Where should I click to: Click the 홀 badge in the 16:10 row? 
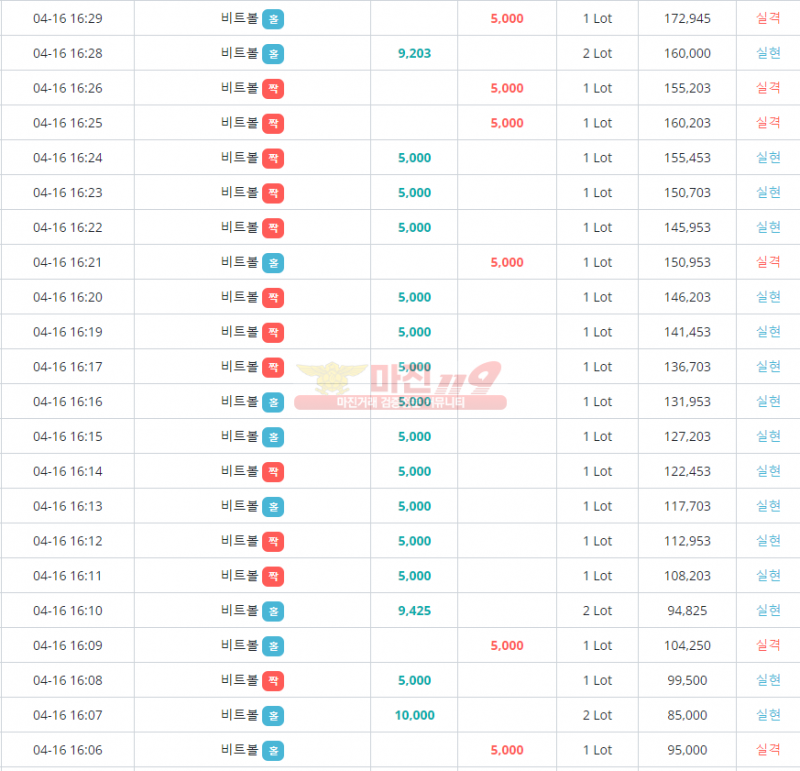click(x=273, y=611)
